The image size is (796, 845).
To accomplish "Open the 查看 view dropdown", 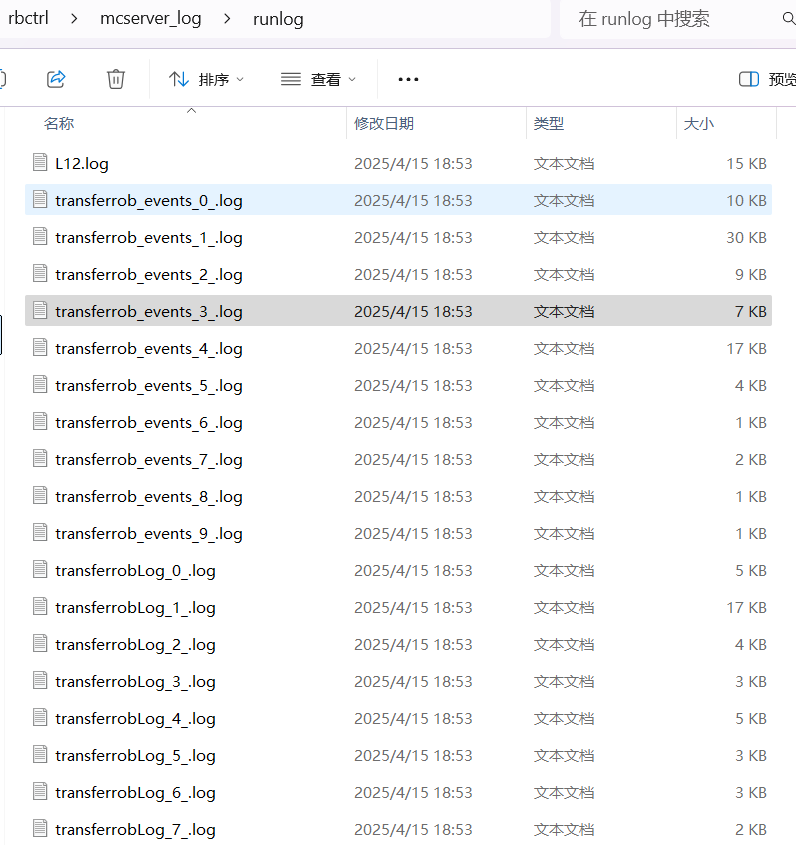I will tap(319, 79).
